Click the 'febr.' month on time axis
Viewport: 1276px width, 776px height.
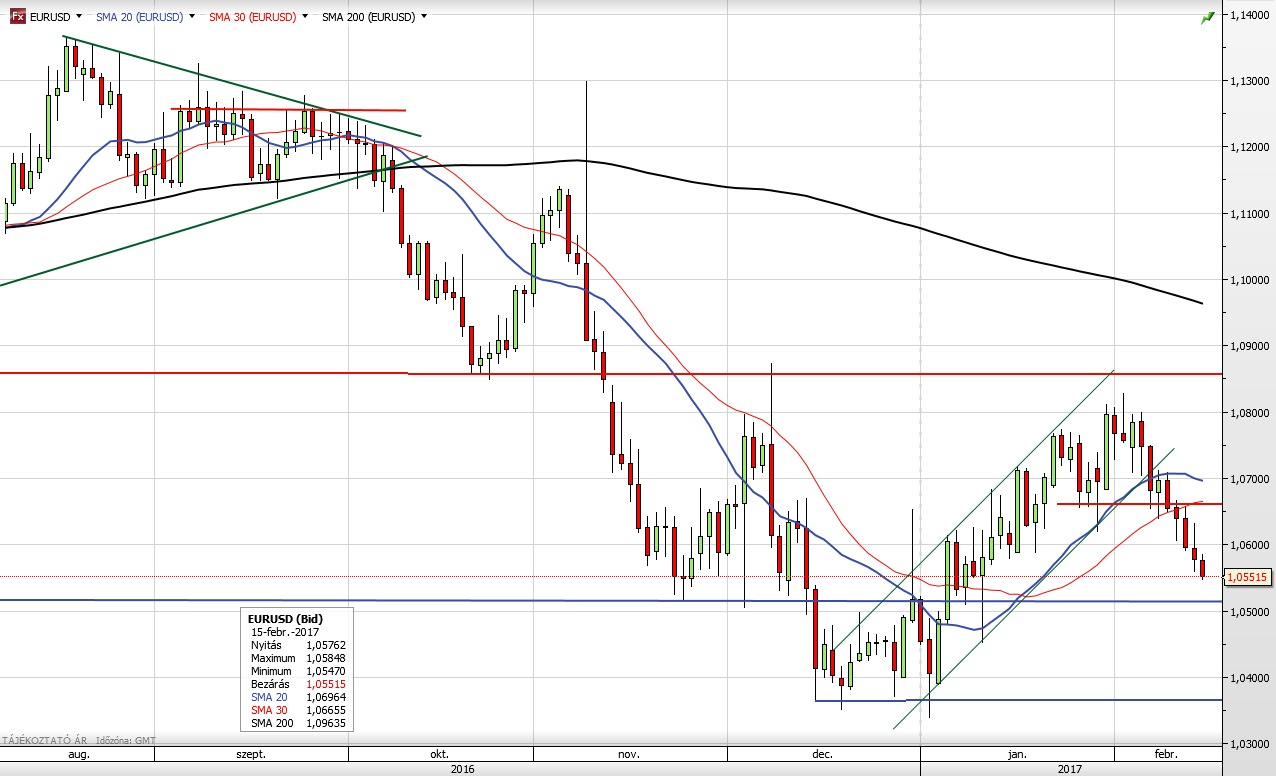click(x=1166, y=754)
